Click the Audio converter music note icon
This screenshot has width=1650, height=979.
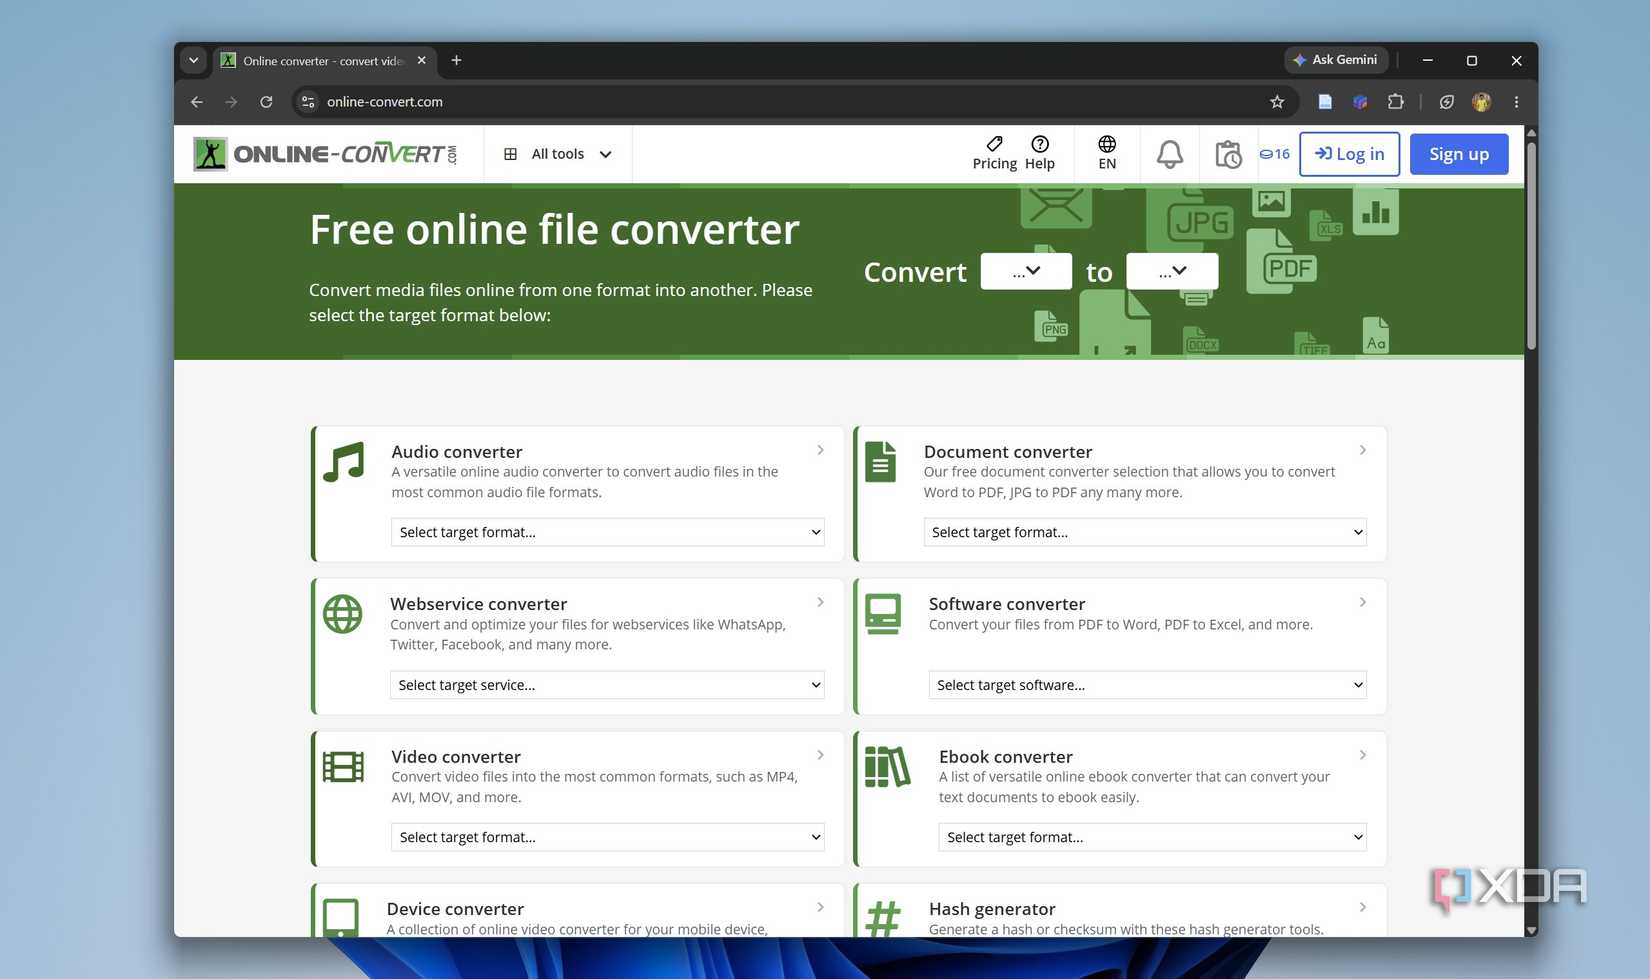click(344, 463)
